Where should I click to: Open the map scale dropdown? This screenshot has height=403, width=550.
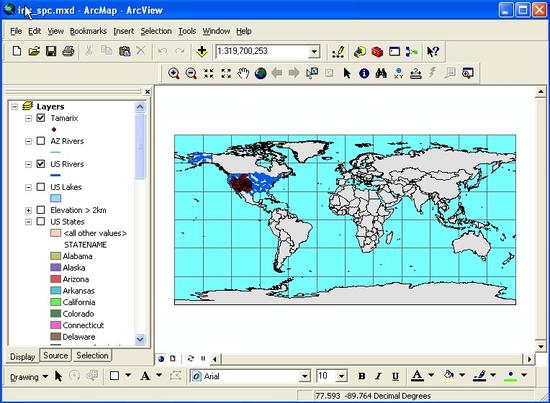[314, 52]
